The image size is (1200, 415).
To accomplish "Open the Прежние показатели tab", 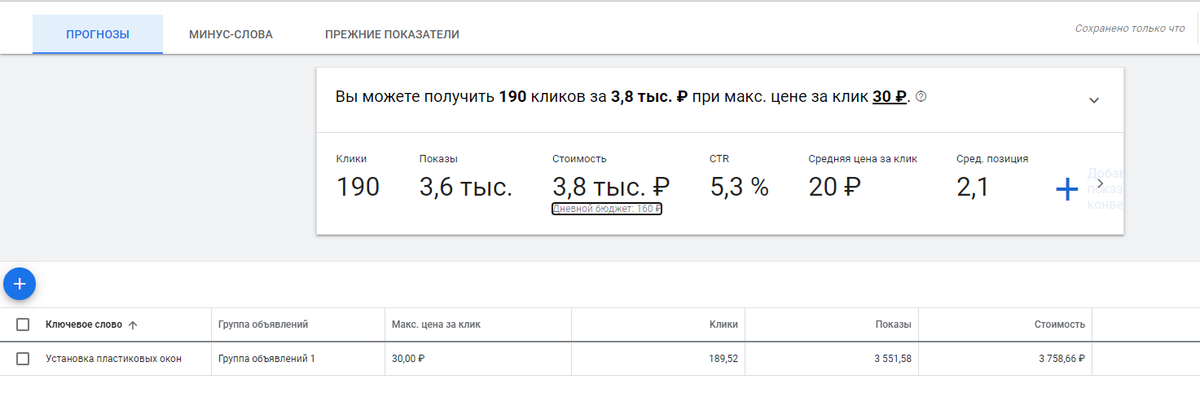I will click(x=392, y=35).
